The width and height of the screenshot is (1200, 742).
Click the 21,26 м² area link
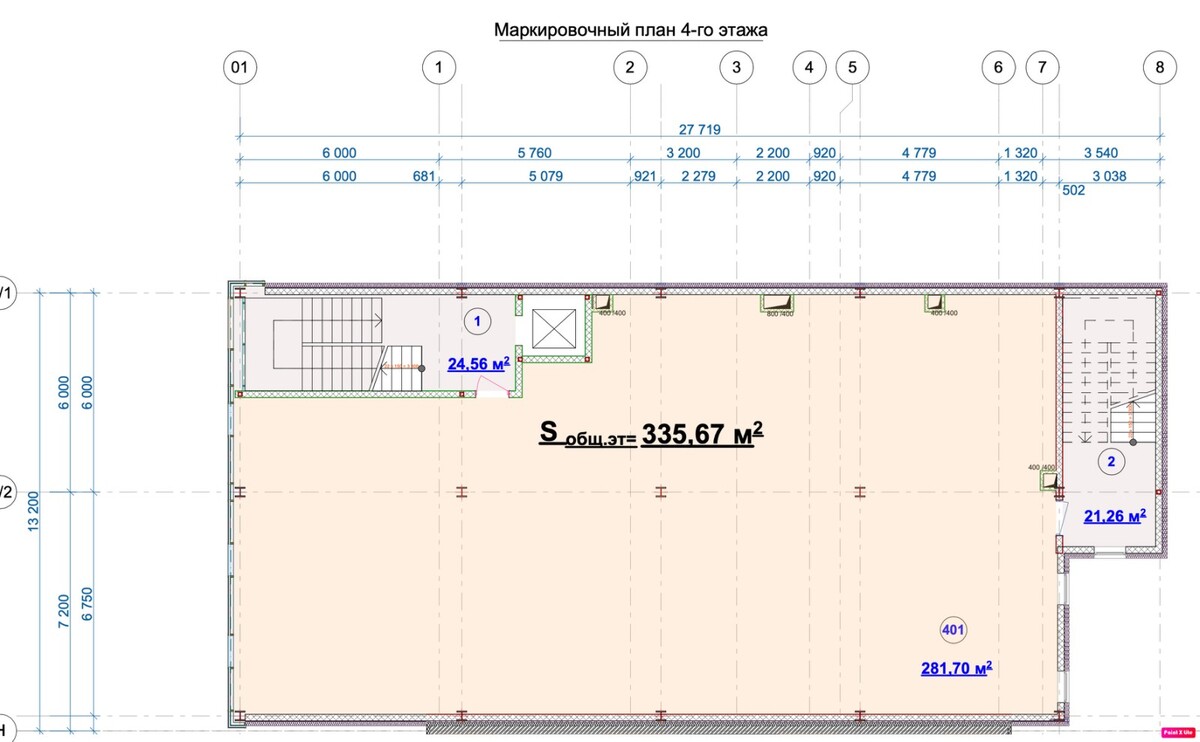[x=1114, y=516]
